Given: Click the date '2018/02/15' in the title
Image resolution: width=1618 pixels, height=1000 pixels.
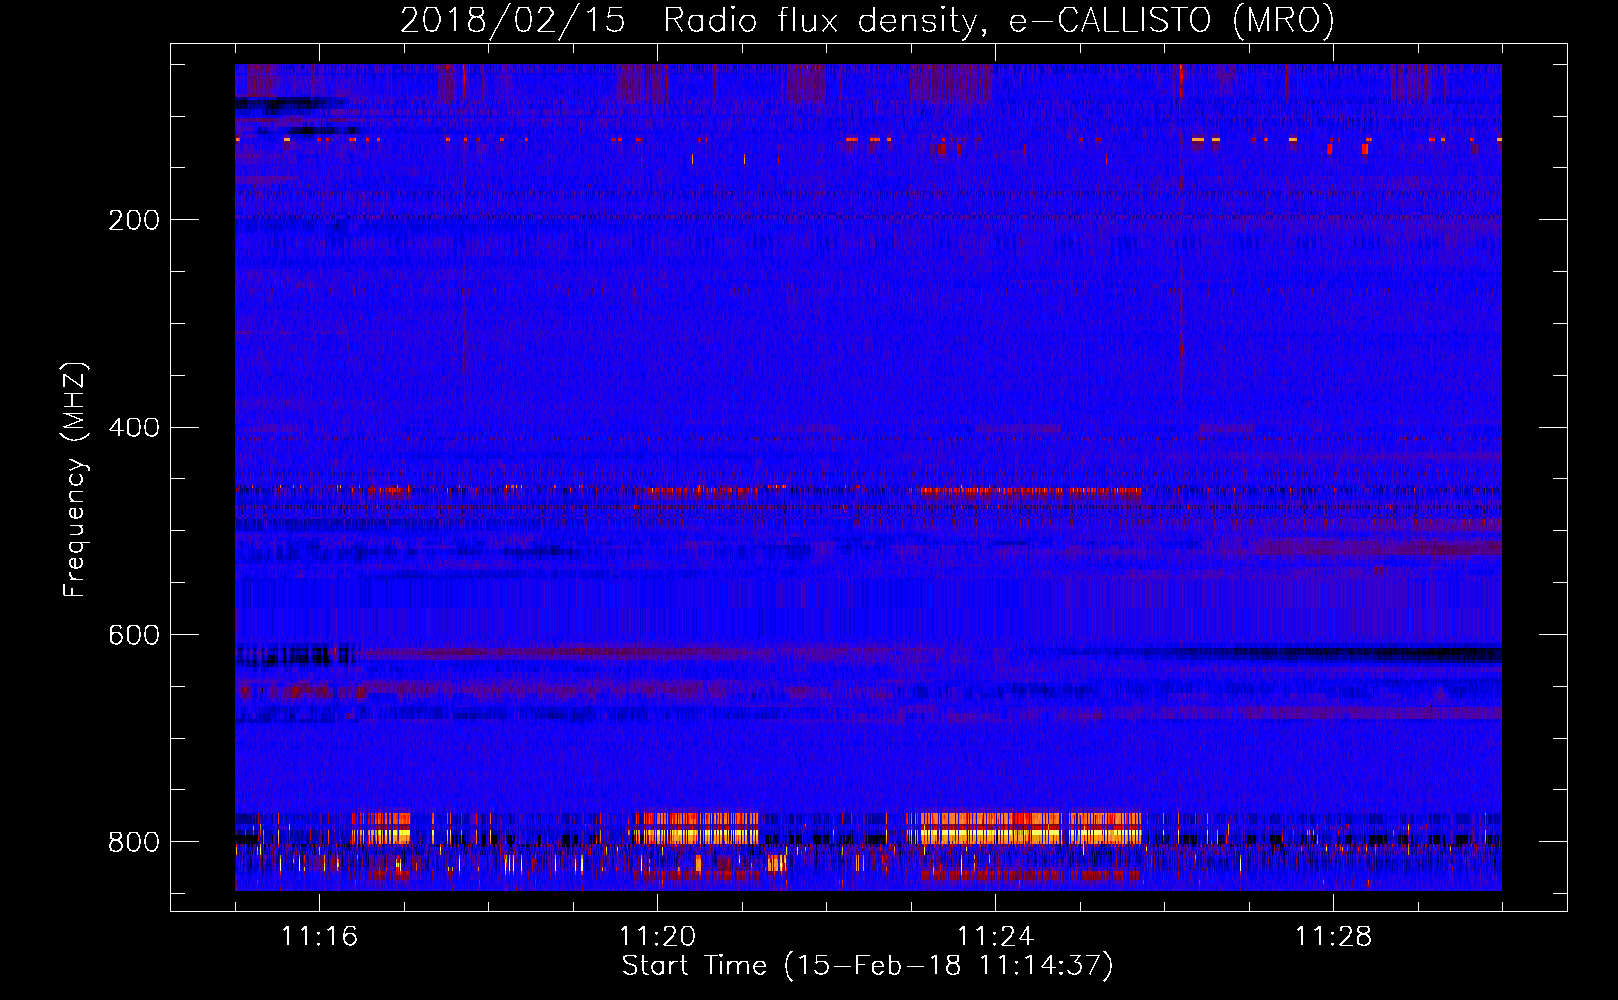Looking at the screenshot, I should coord(513,21).
